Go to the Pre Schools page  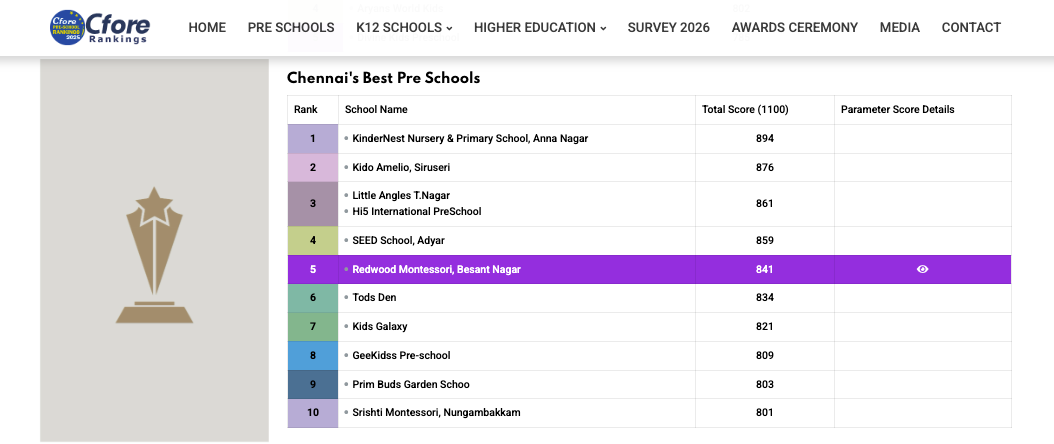coord(291,28)
